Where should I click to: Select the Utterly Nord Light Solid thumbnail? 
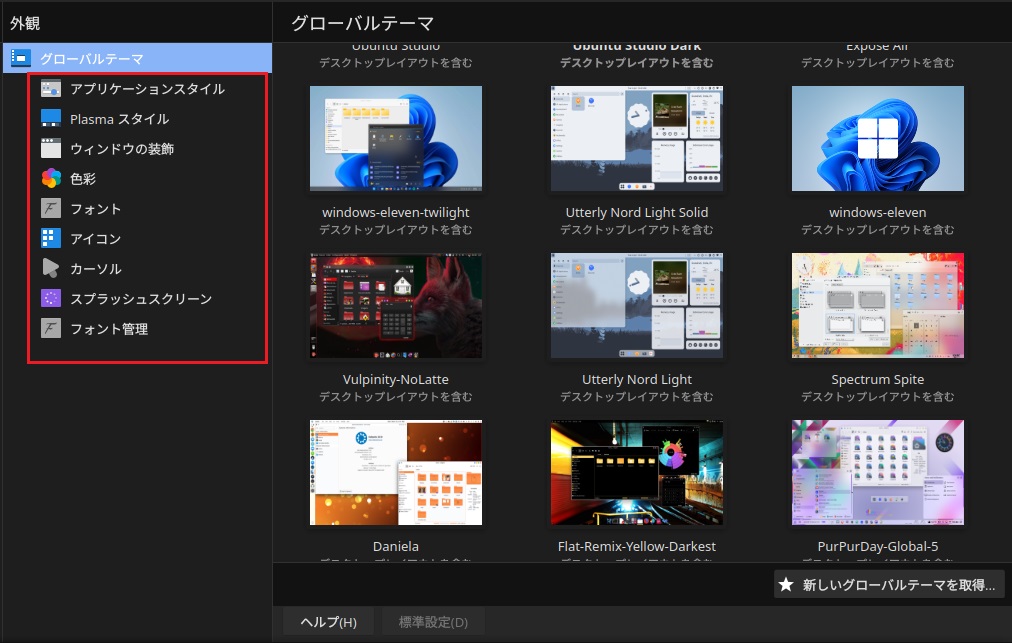[x=636, y=138]
